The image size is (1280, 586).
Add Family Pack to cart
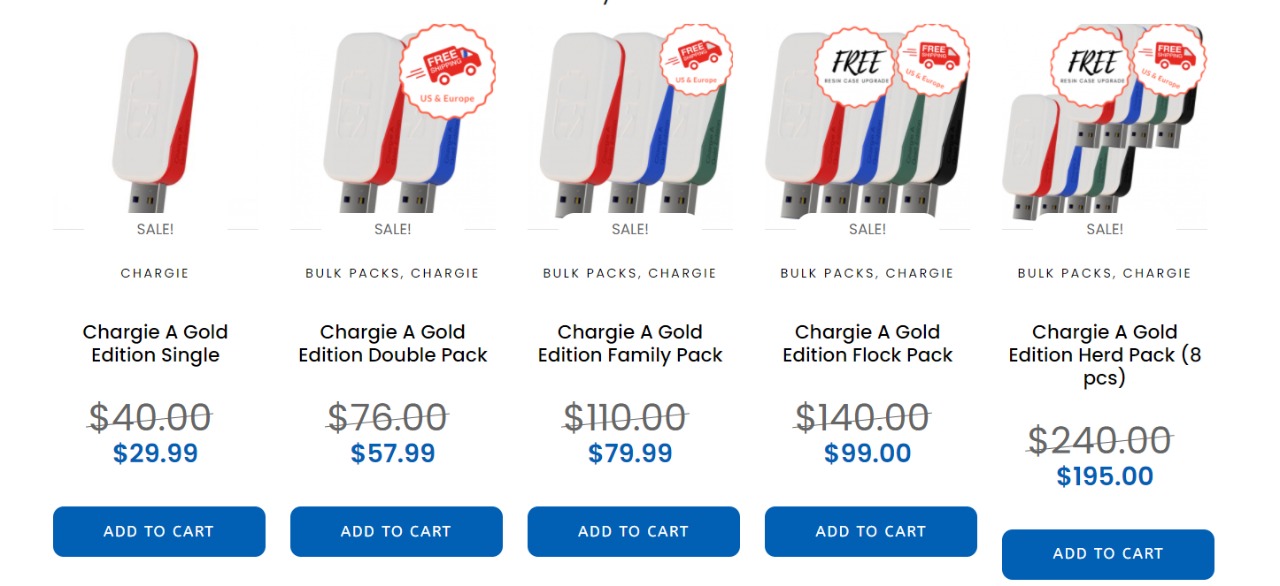coord(633,531)
